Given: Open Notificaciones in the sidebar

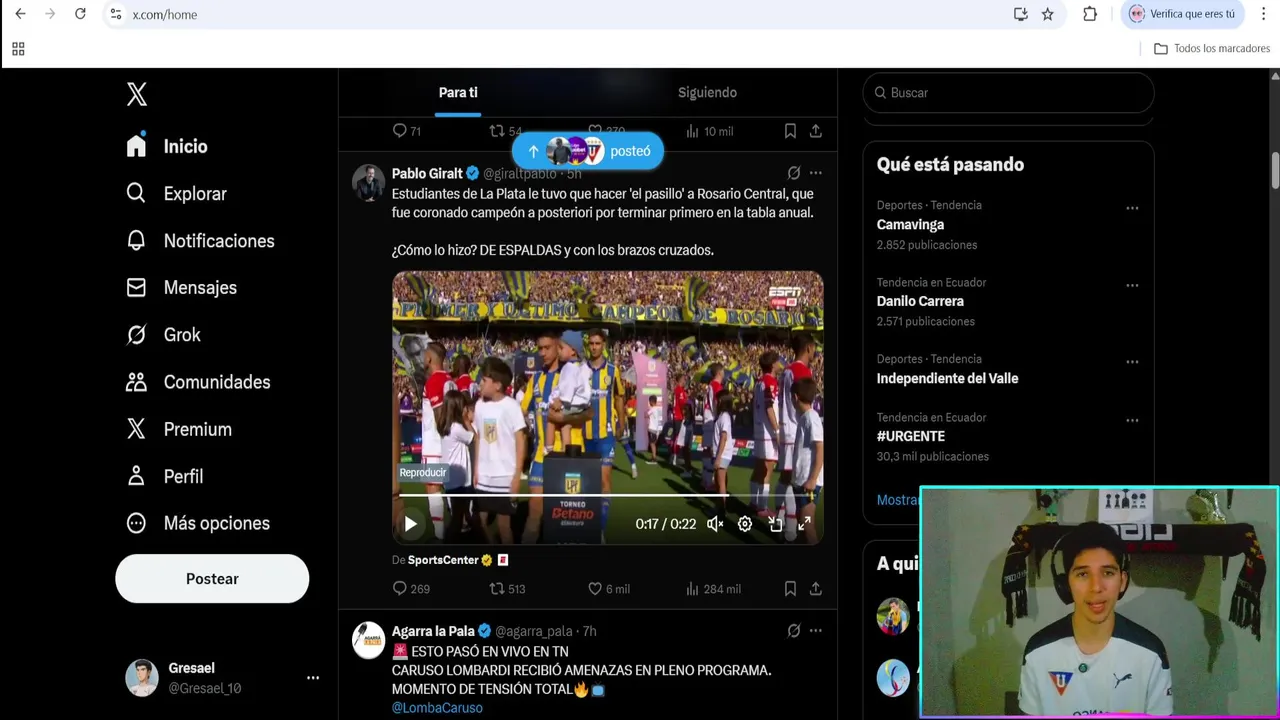Looking at the screenshot, I should click(x=200, y=241).
